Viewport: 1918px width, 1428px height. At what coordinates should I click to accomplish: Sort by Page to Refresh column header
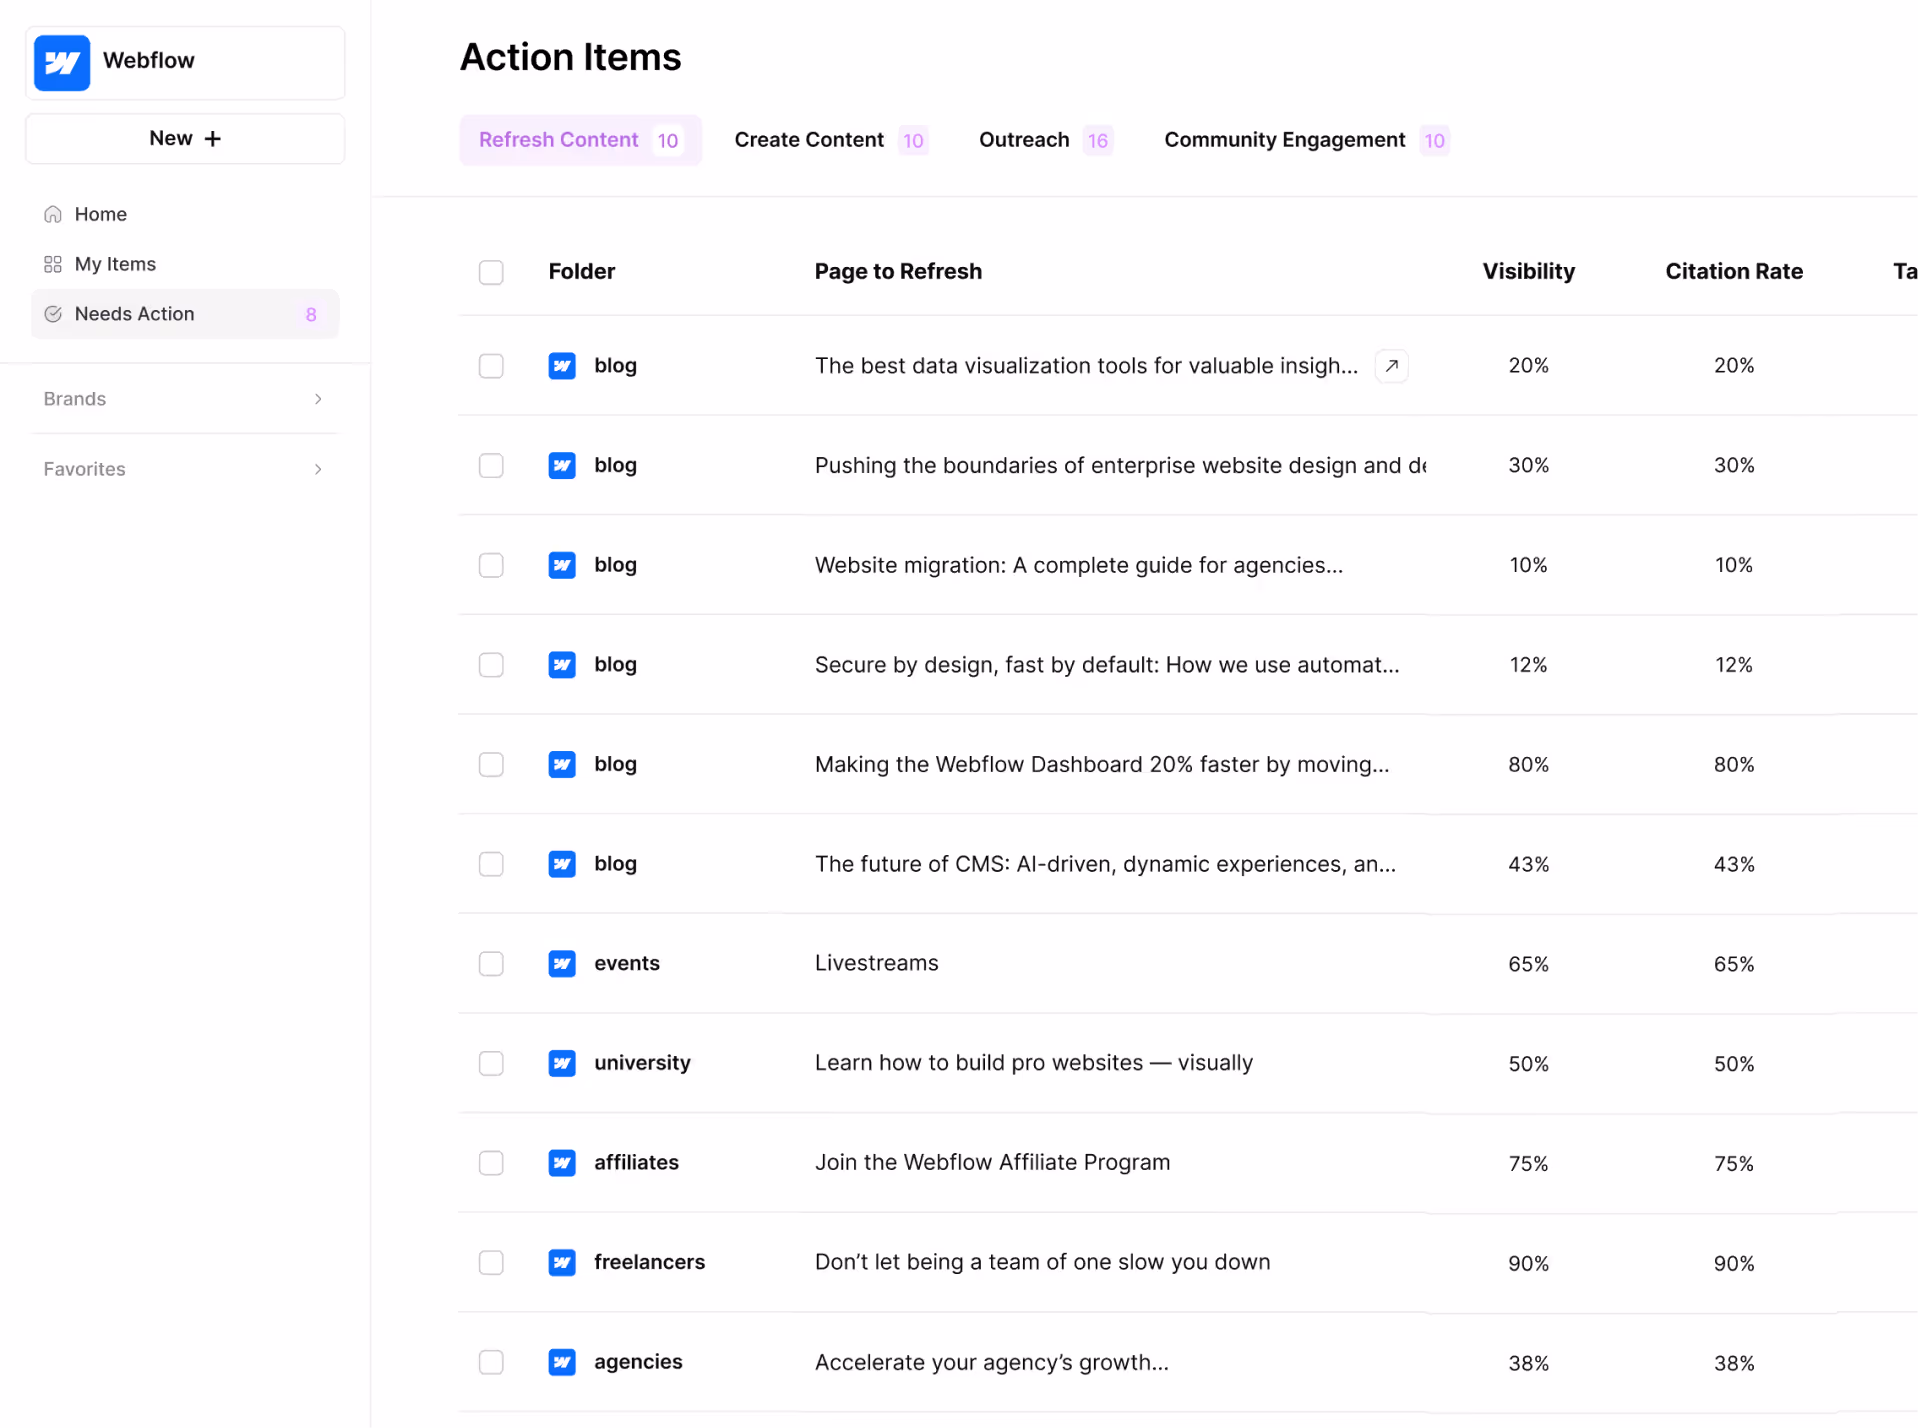(898, 272)
